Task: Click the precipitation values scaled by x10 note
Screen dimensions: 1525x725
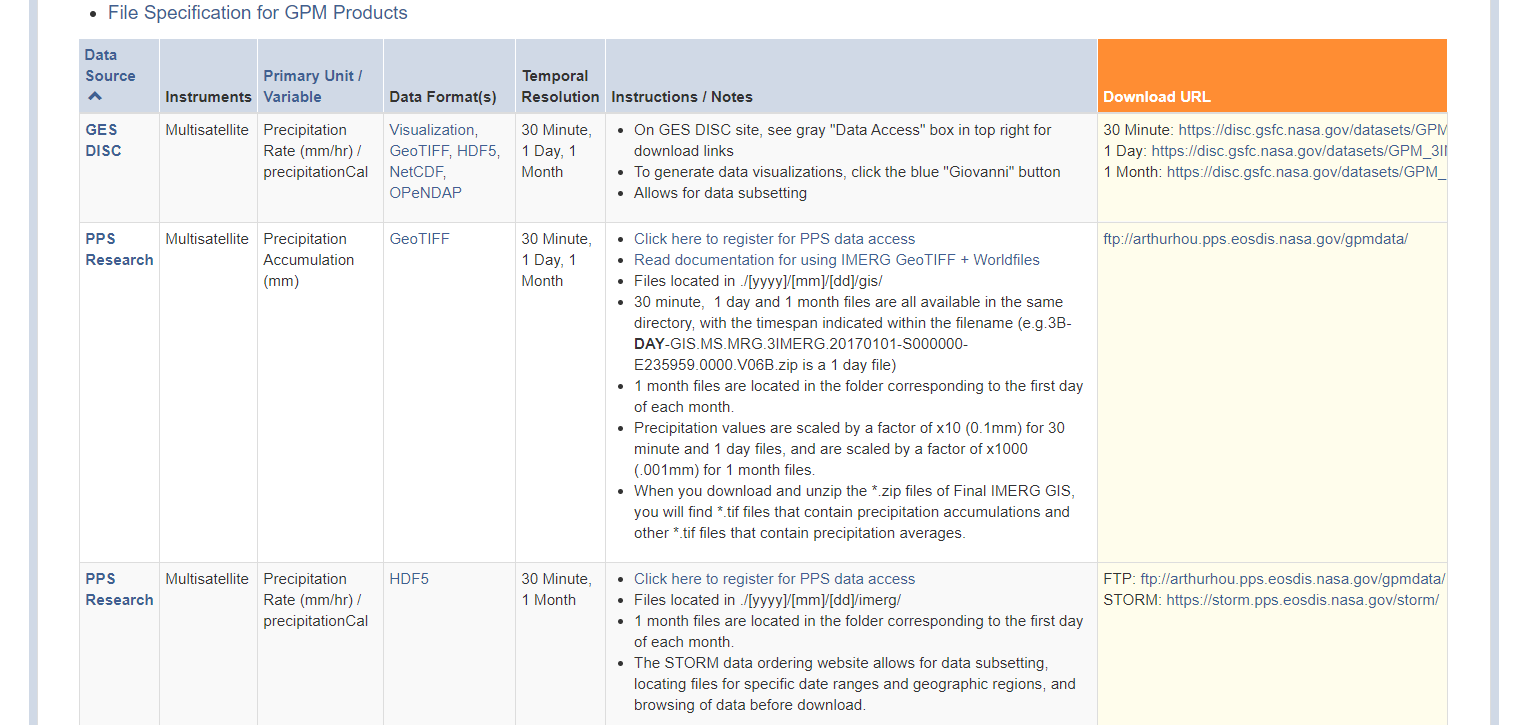Action: pos(849,449)
